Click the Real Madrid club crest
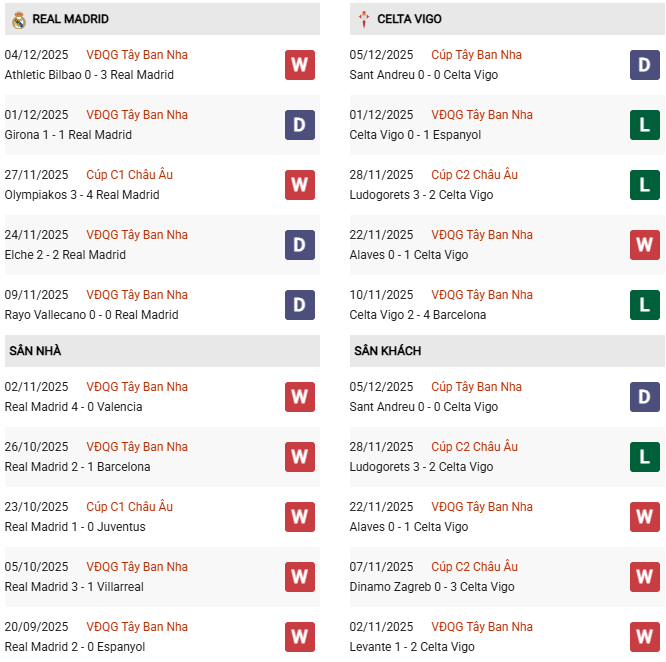The height and width of the screenshot is (662, 666). pos(18,19)
